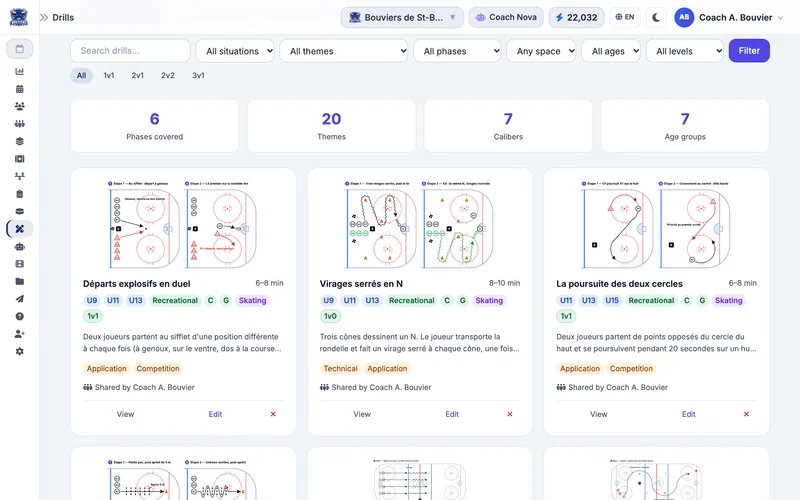Click the 7 Age groups stat card
Image resolution: width=800 pixels, height=500 pixels.
pos(685,126)
